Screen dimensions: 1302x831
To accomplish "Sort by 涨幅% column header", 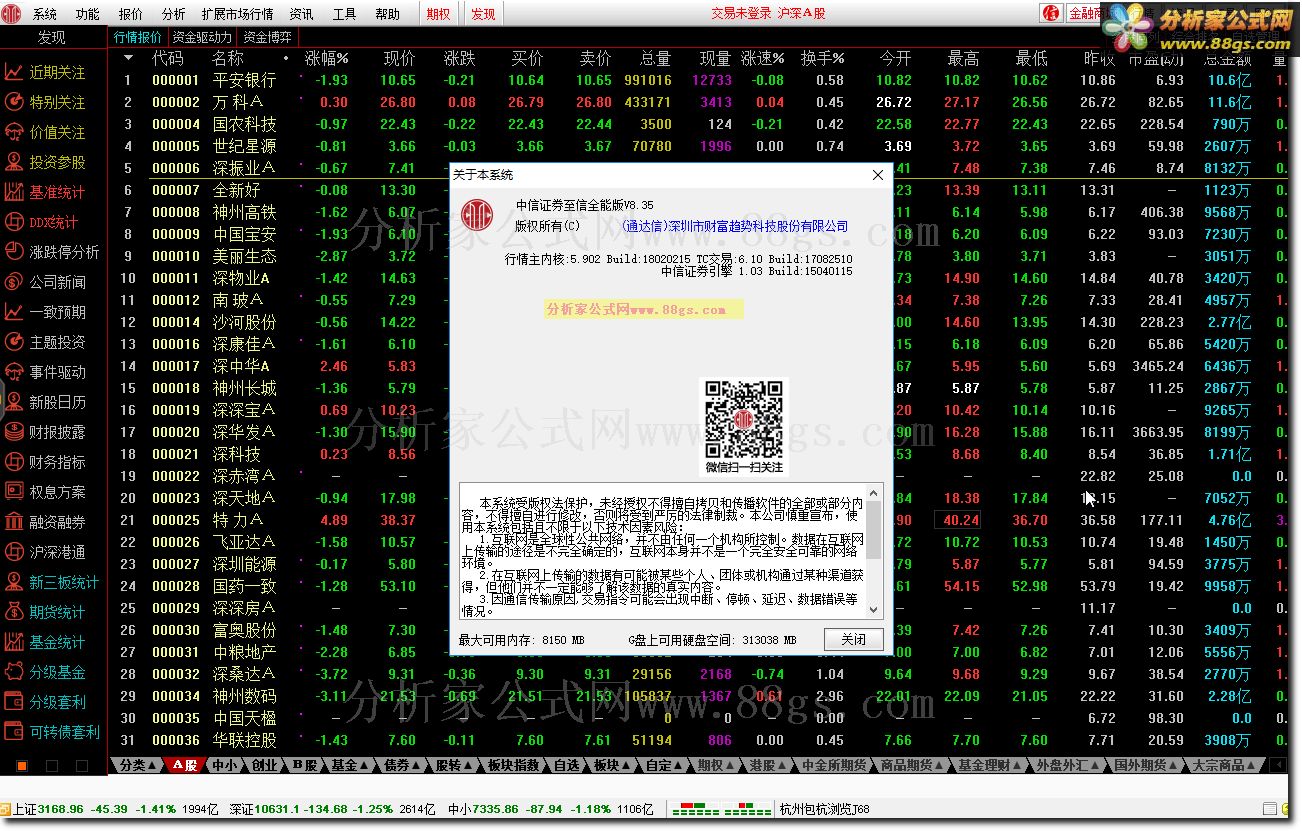I will pos(327,59).
